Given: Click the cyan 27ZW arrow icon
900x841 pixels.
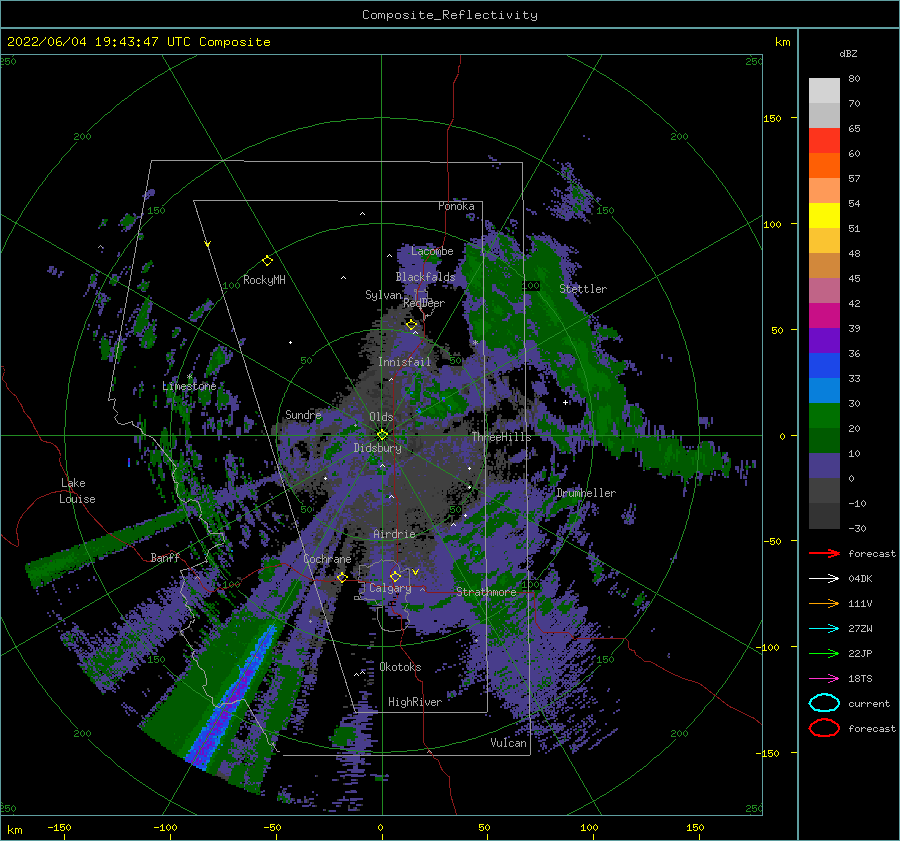Looking at the screenshot, I should point(824,628).
